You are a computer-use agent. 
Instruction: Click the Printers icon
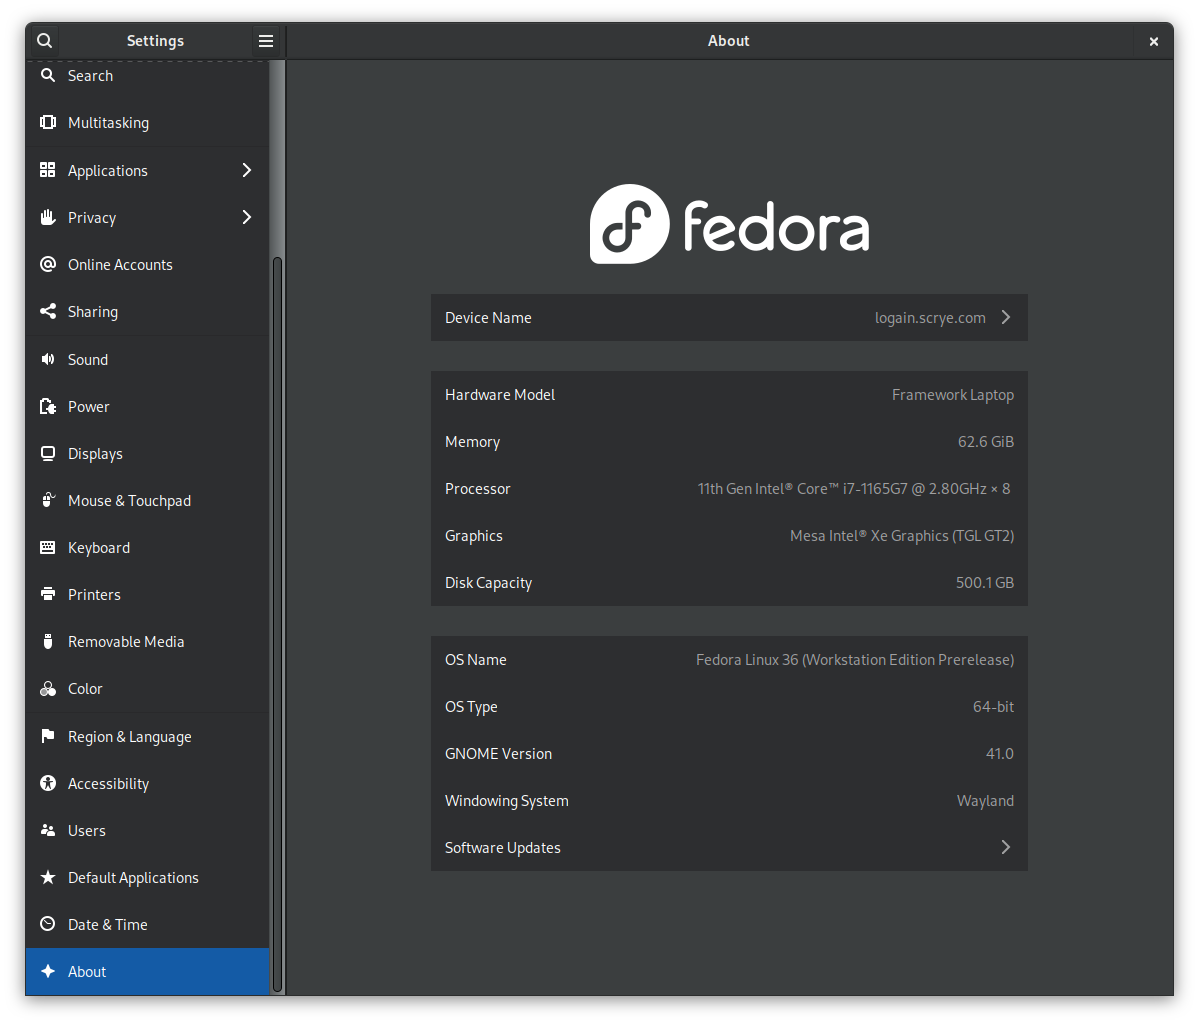click(47, 594)
